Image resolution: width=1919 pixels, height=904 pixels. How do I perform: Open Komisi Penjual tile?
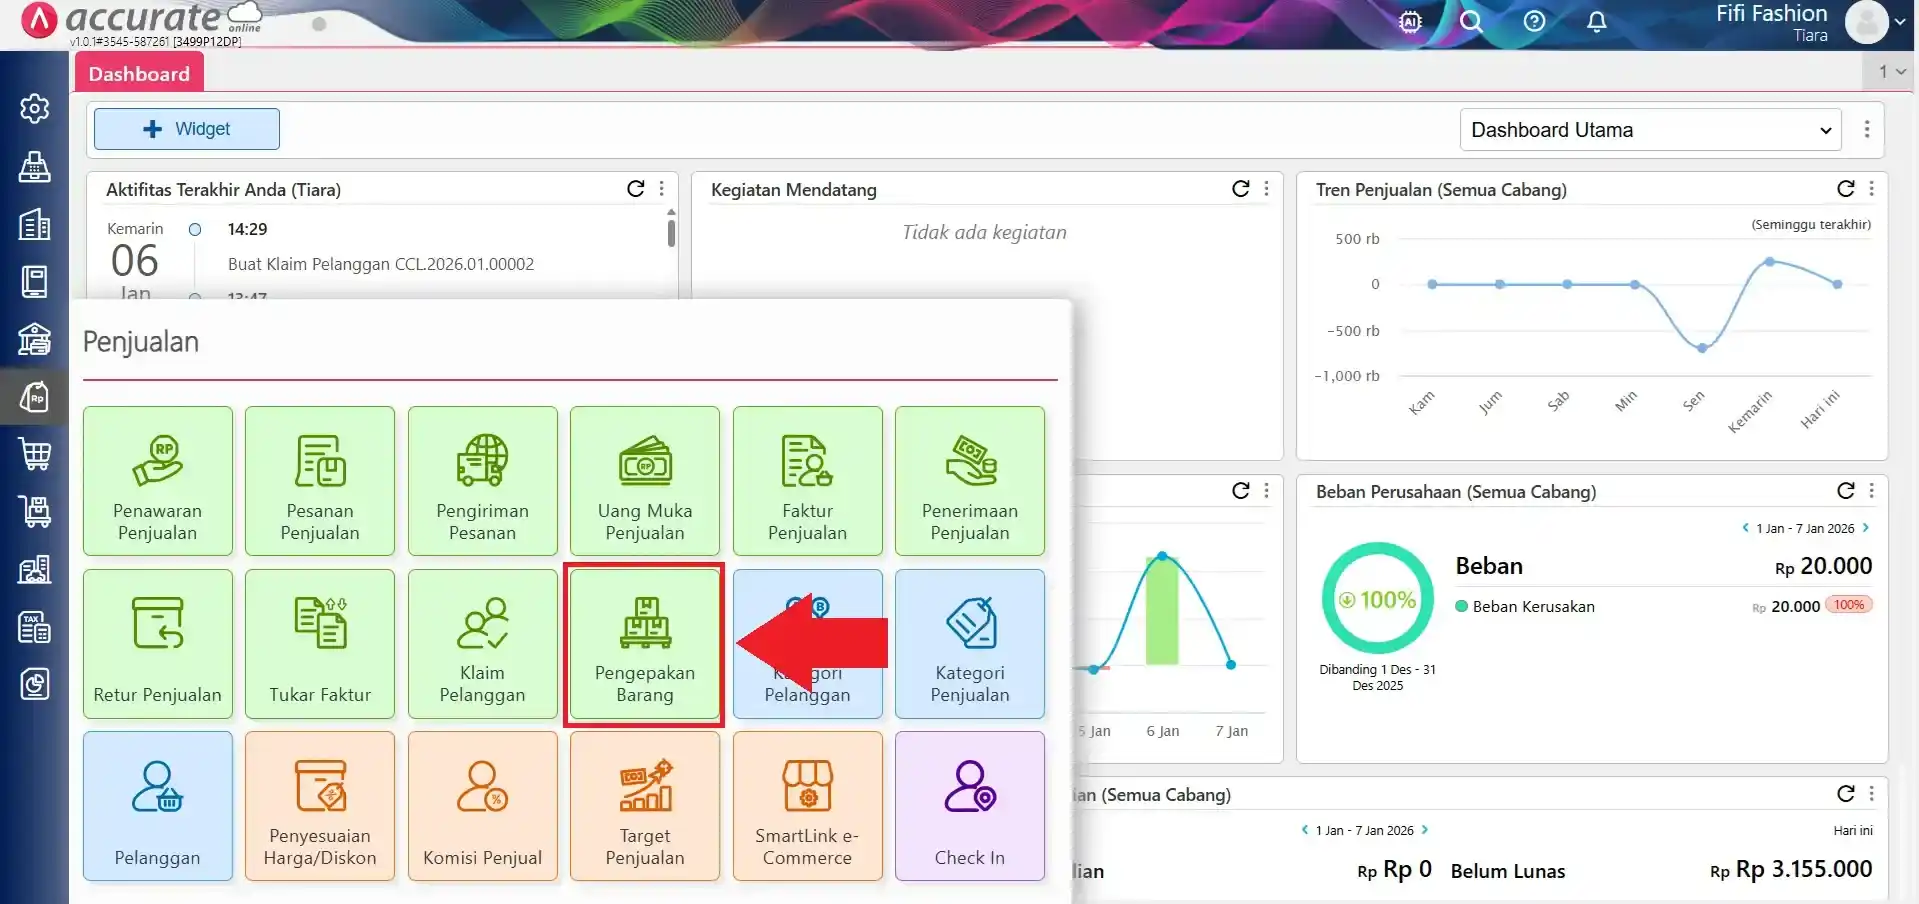[483, 806]
